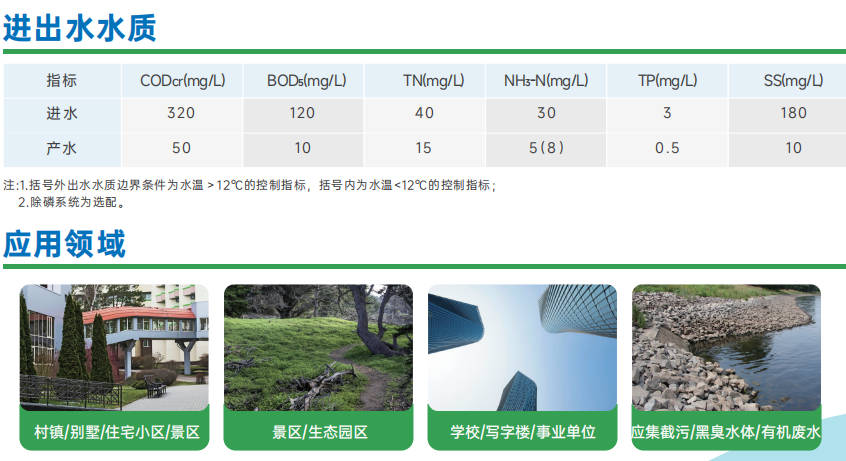The height and width of the screenshot is (461, 846).
Task: Select the TP(mg/L) column header
Action: [667, 80]
